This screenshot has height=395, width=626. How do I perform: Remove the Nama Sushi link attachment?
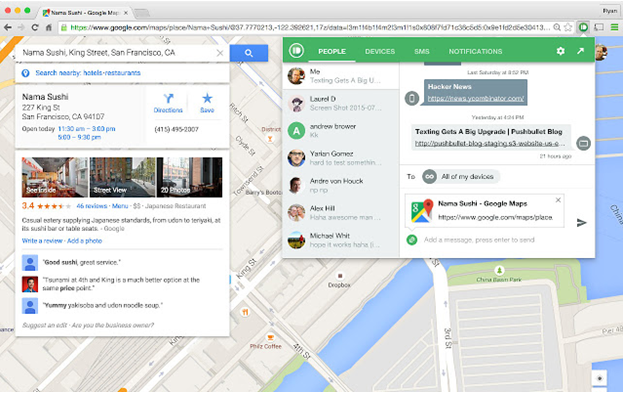point(558,200)
